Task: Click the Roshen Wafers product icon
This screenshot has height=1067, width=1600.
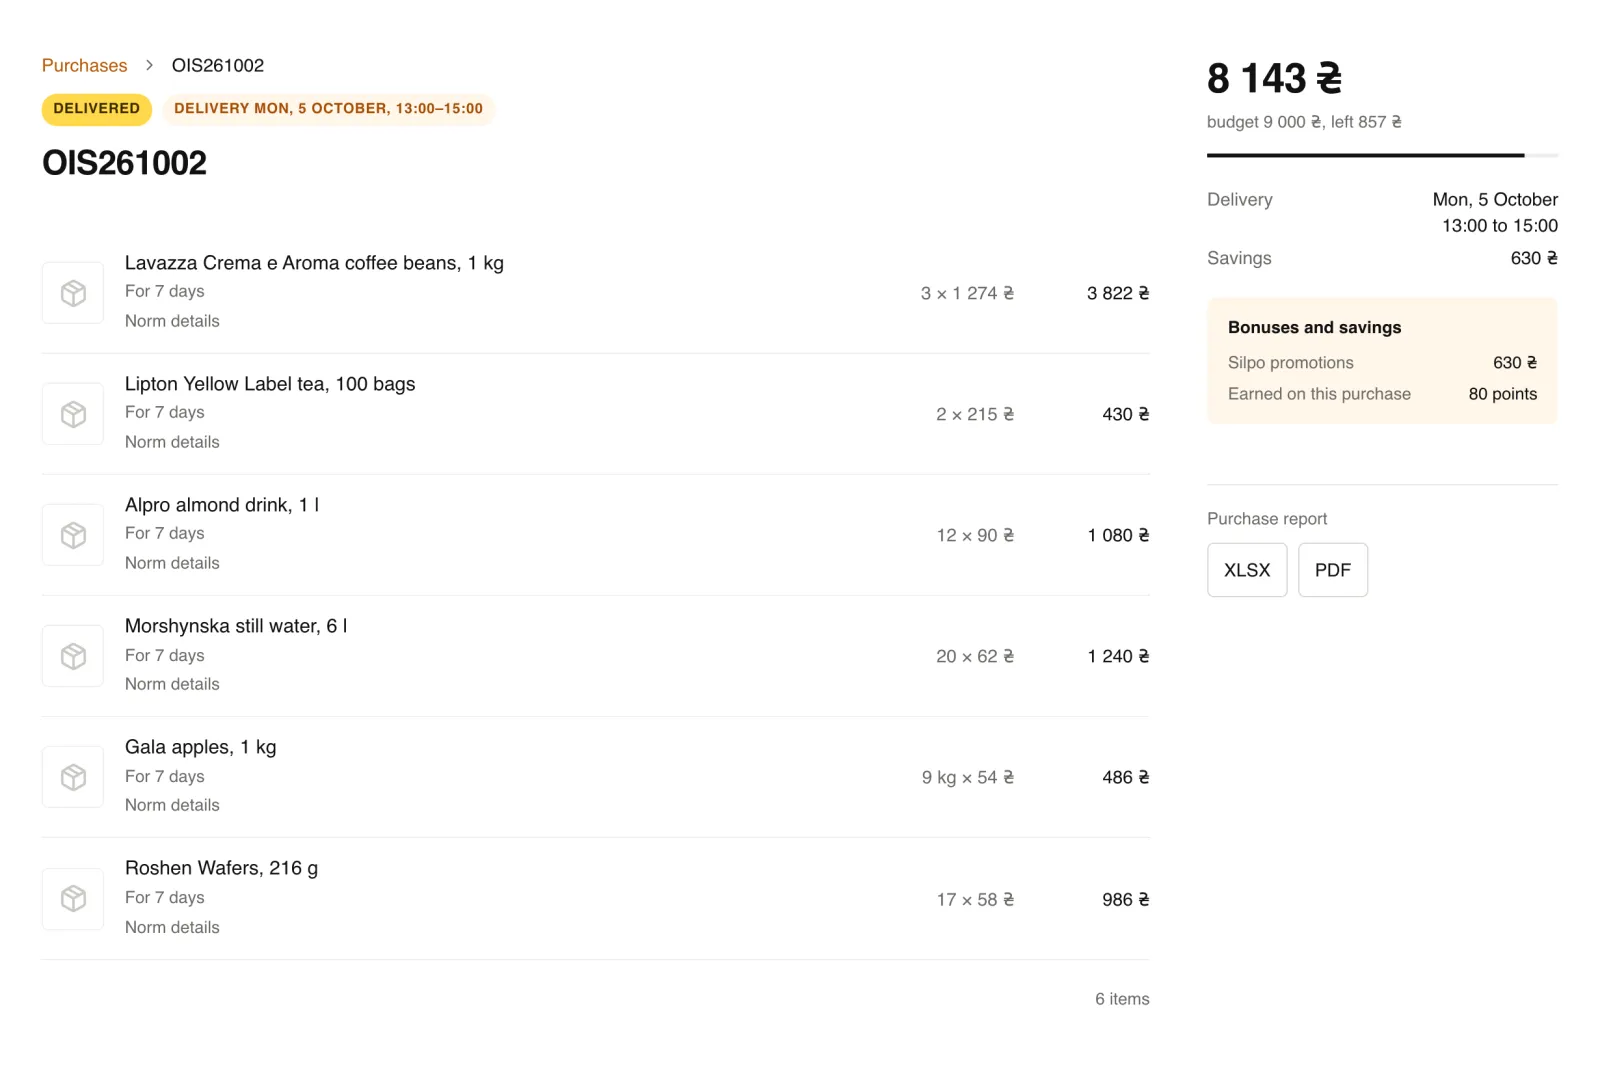Action: (x=73, y=899)
